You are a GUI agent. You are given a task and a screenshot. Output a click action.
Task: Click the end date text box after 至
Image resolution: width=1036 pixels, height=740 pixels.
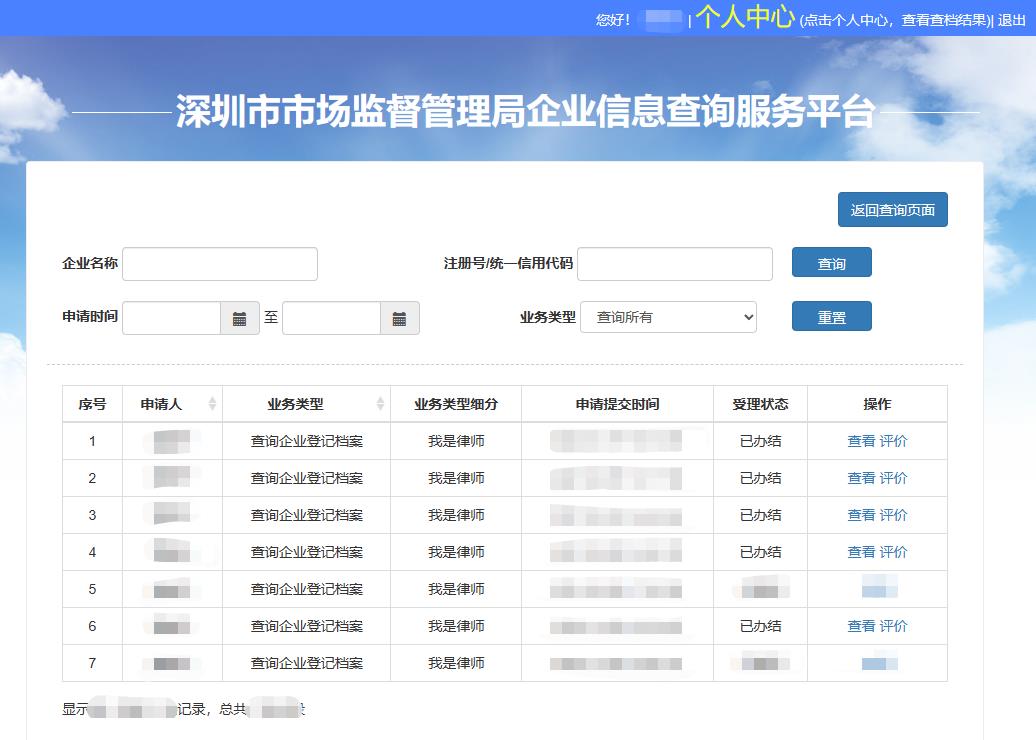click(x=330, y=317)
